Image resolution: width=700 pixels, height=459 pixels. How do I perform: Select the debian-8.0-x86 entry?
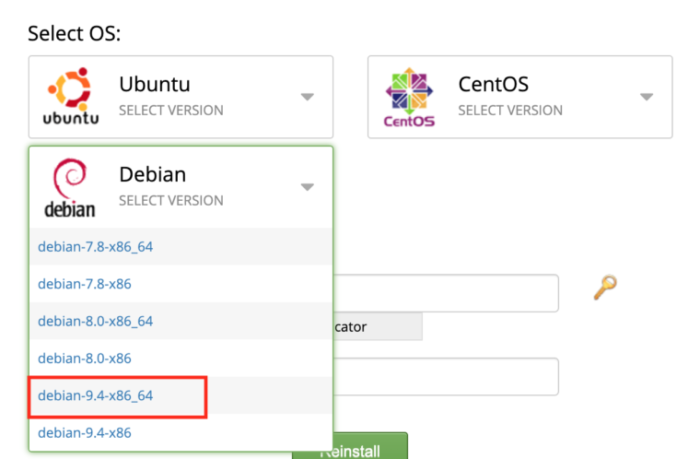click(x=84, y=358)
